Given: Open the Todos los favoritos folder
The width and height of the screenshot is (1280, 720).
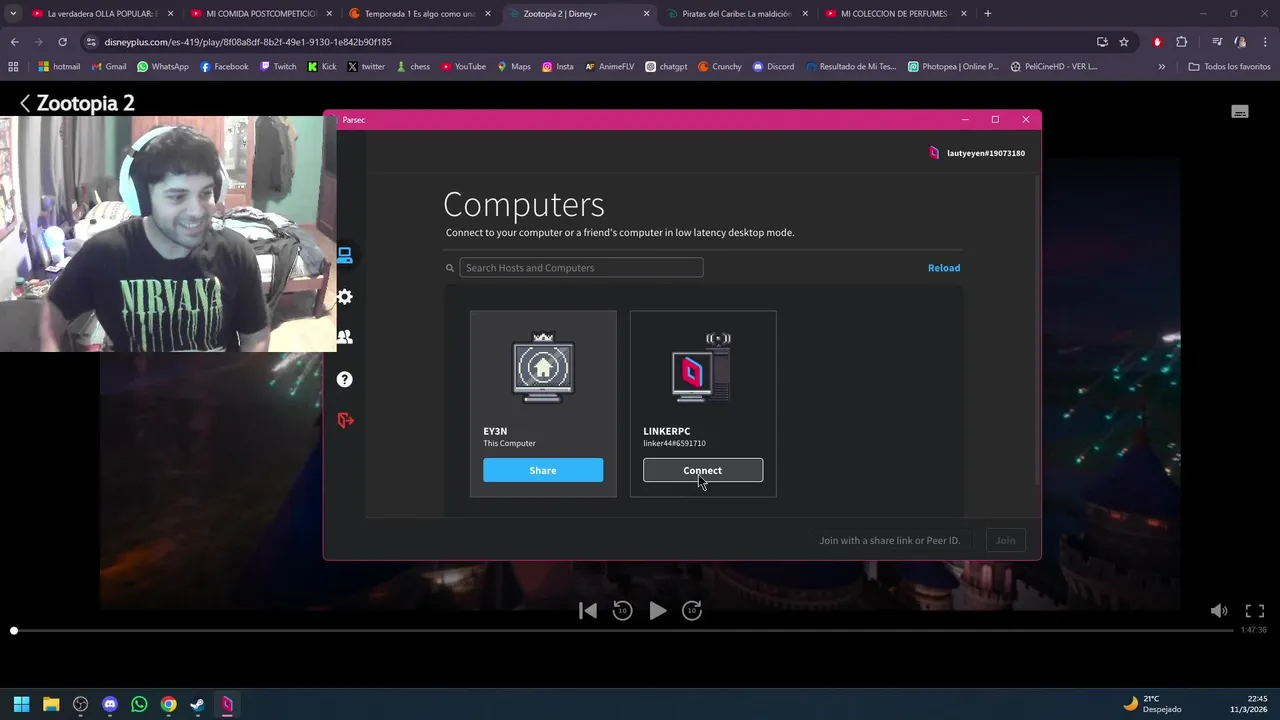Looking at the screenshot, I should click(1228, 67).
